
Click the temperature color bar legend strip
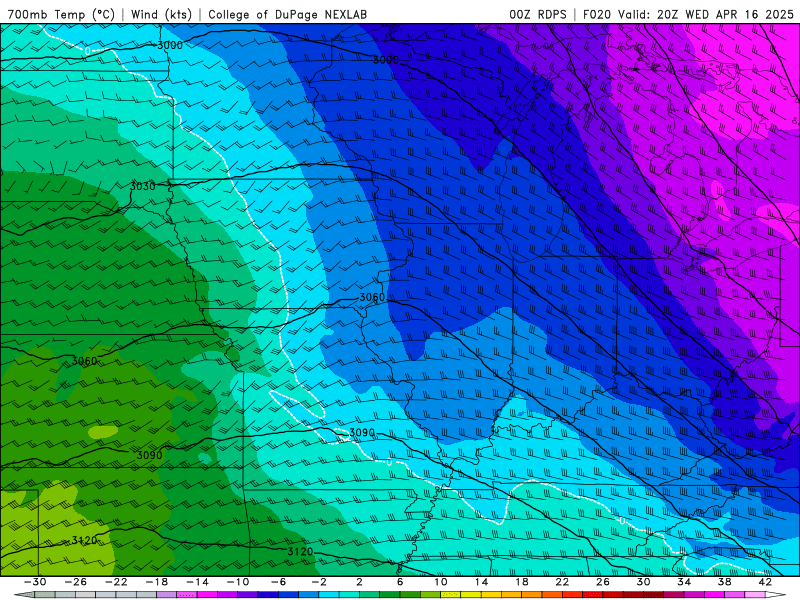[x=400, y=595]
